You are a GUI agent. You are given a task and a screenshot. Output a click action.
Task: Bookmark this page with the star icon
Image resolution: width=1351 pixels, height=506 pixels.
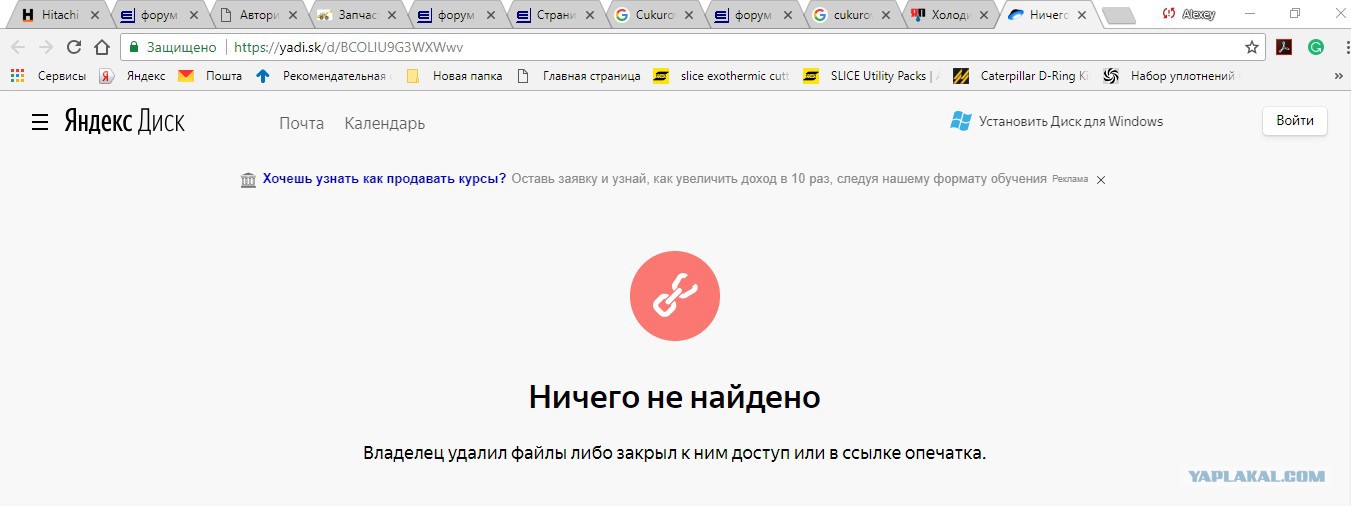[x=1251, y=47]
